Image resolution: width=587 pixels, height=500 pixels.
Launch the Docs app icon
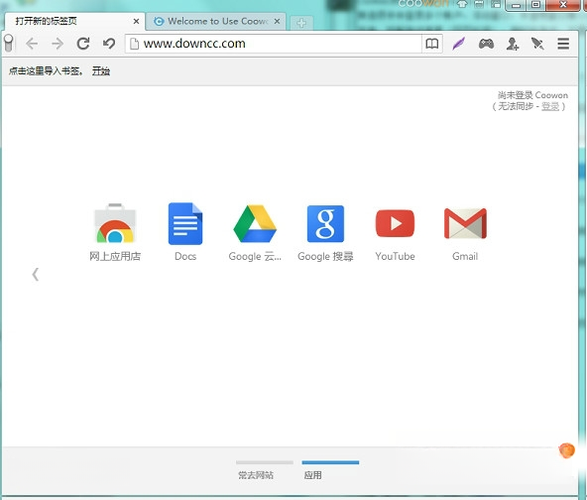pos(185,223)
